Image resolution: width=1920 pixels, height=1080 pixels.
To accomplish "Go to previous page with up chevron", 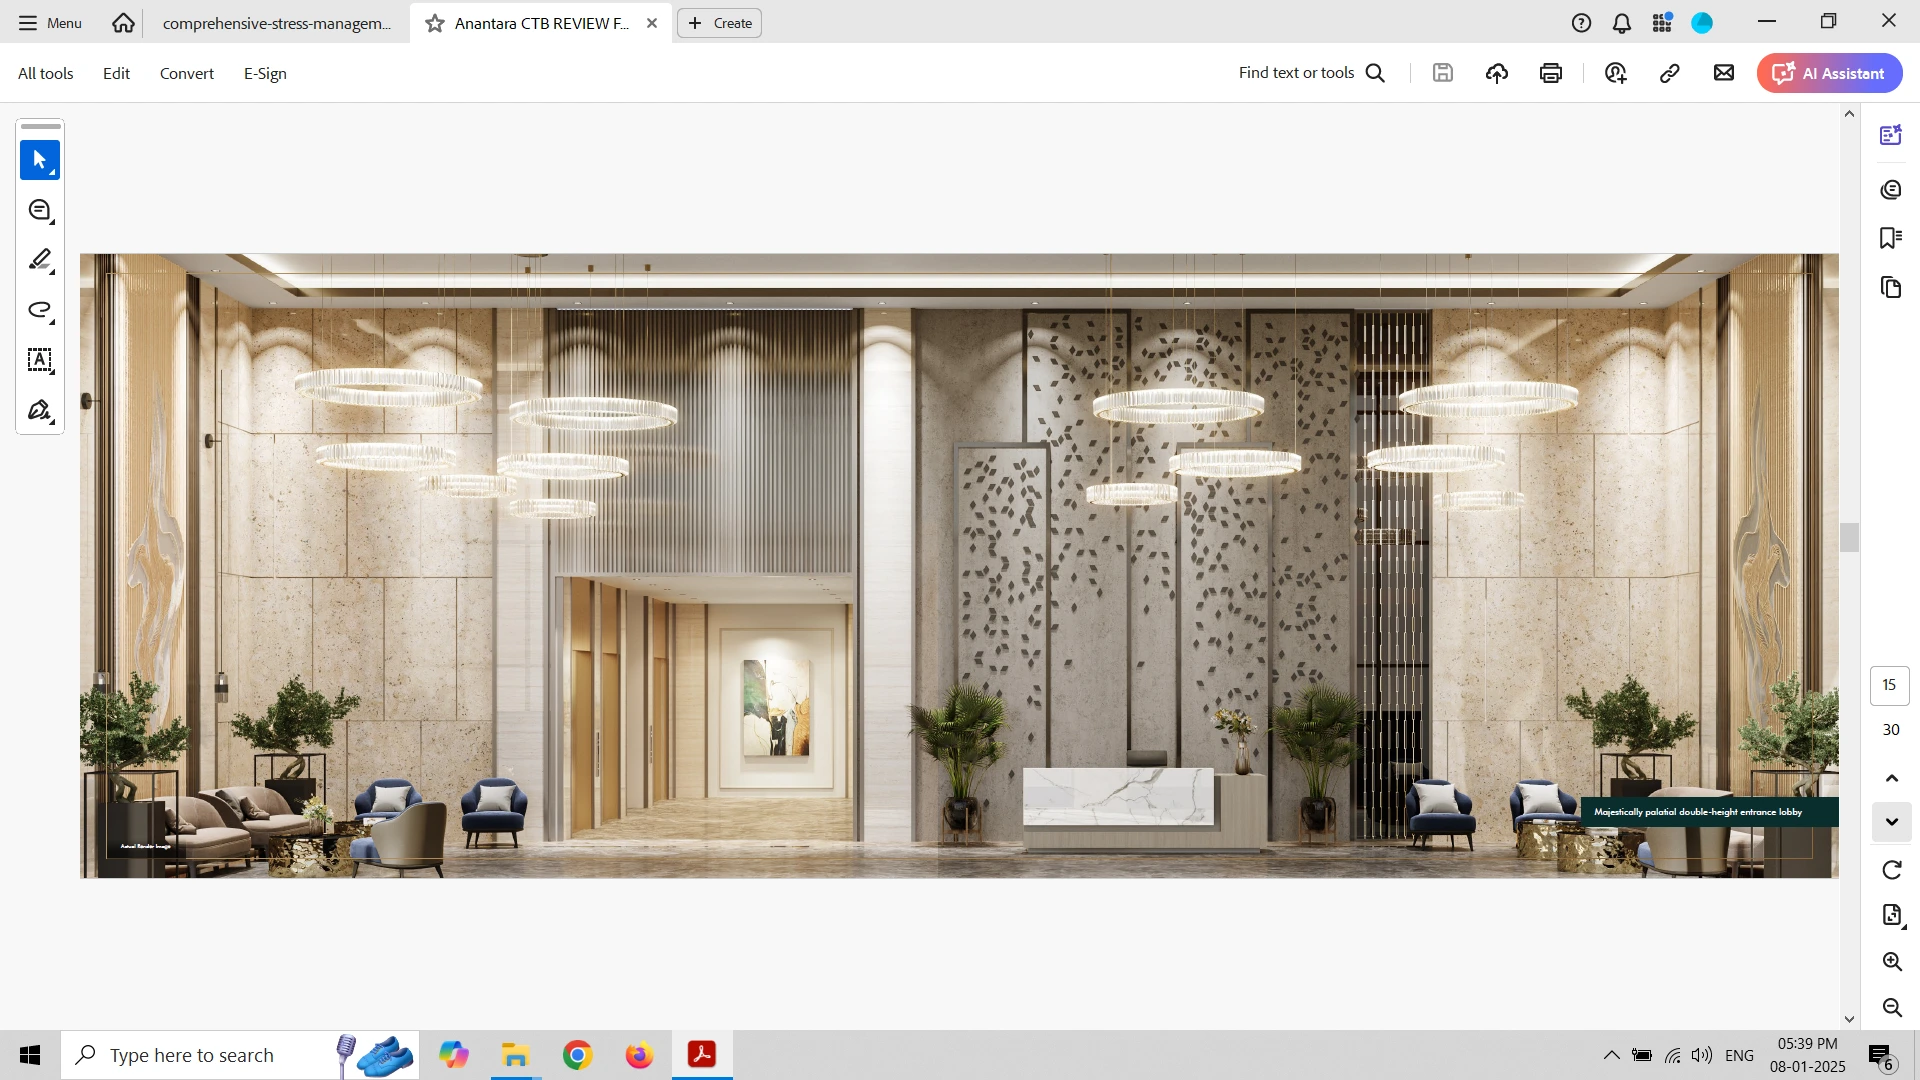I will [x=1891, y=778].
